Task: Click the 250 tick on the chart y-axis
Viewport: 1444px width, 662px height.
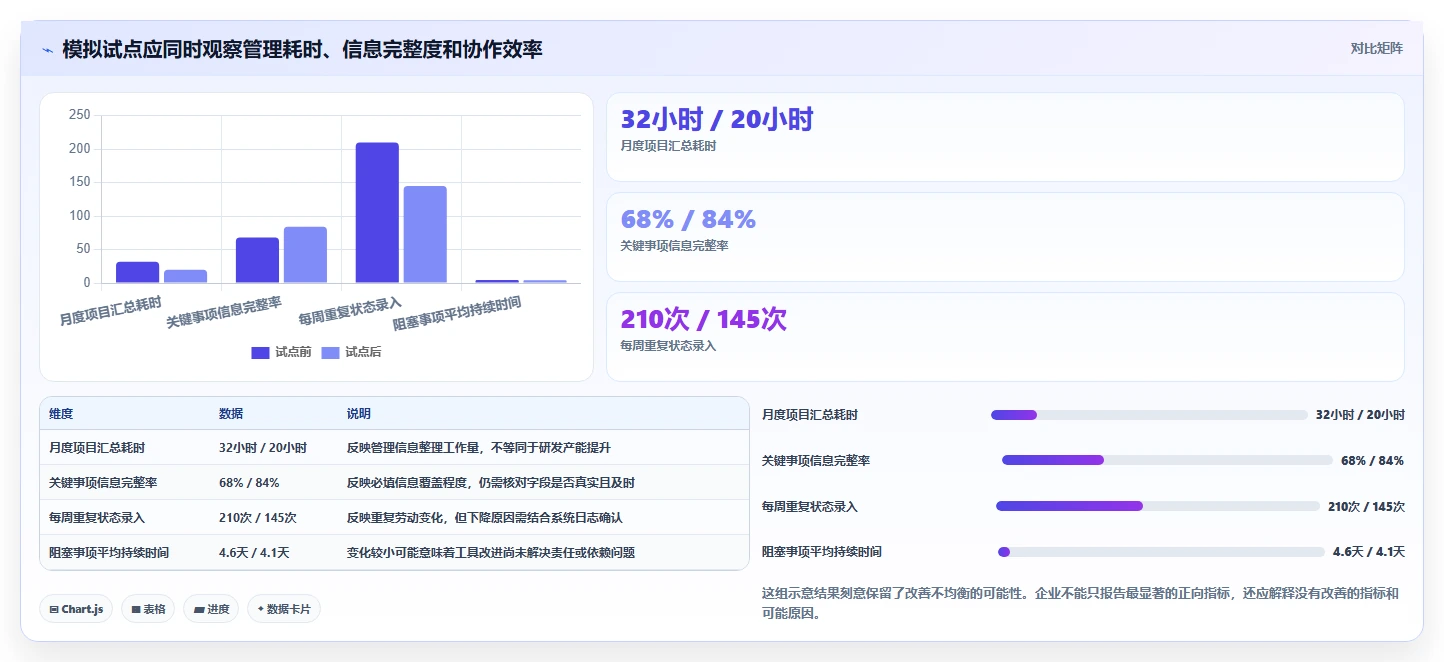Action: (x=80, y=115)
